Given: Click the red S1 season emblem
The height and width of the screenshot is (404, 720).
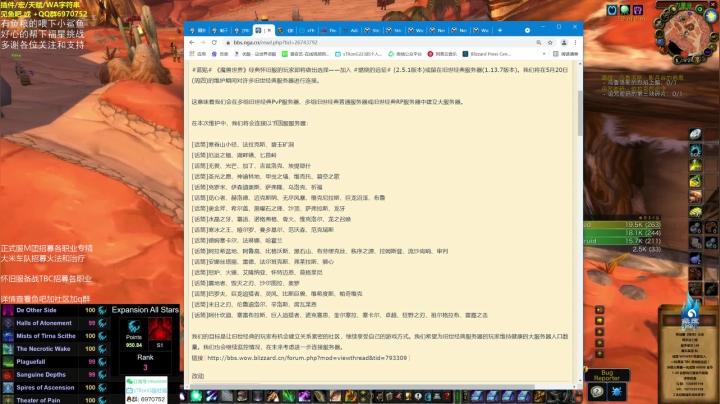Looking at the screenshot, I should click(x=160, y=329).
